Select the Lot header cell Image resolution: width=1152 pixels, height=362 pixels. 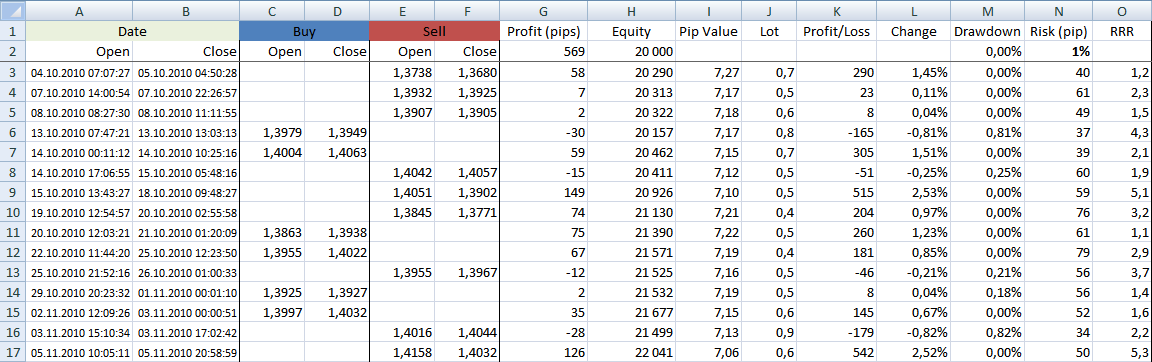(768, 32)
